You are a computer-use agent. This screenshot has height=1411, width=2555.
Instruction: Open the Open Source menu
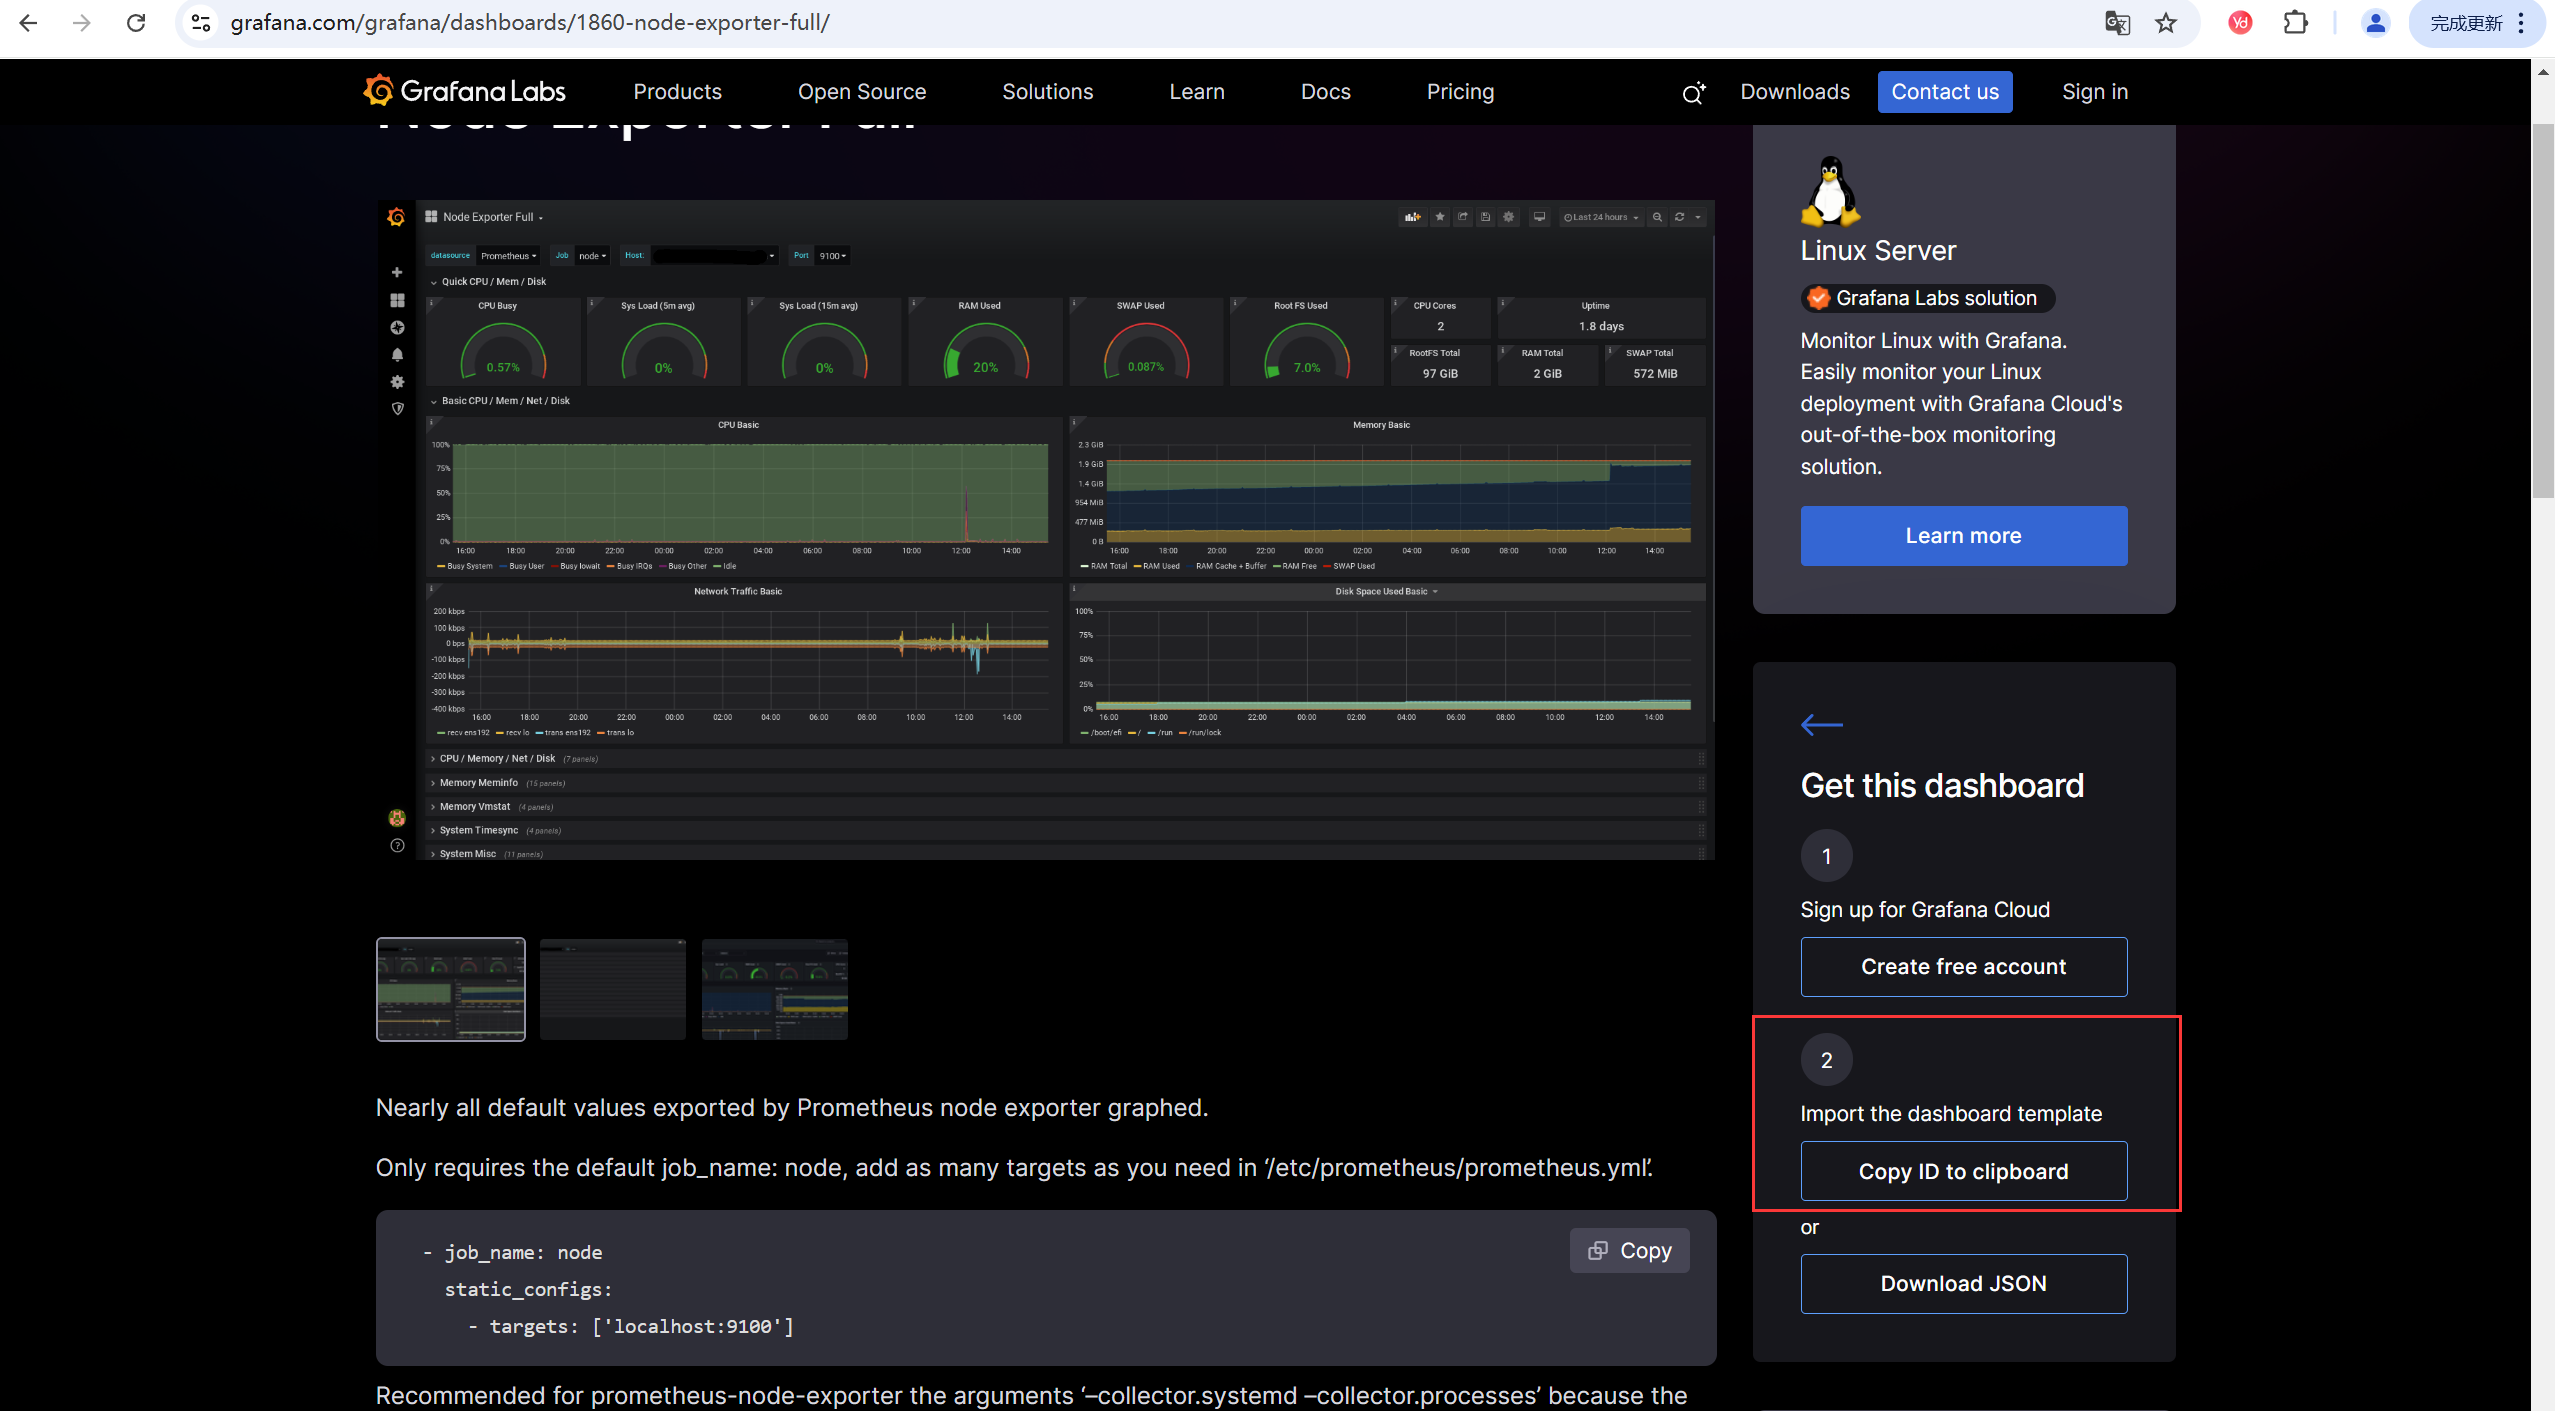(x=861, y=92)
